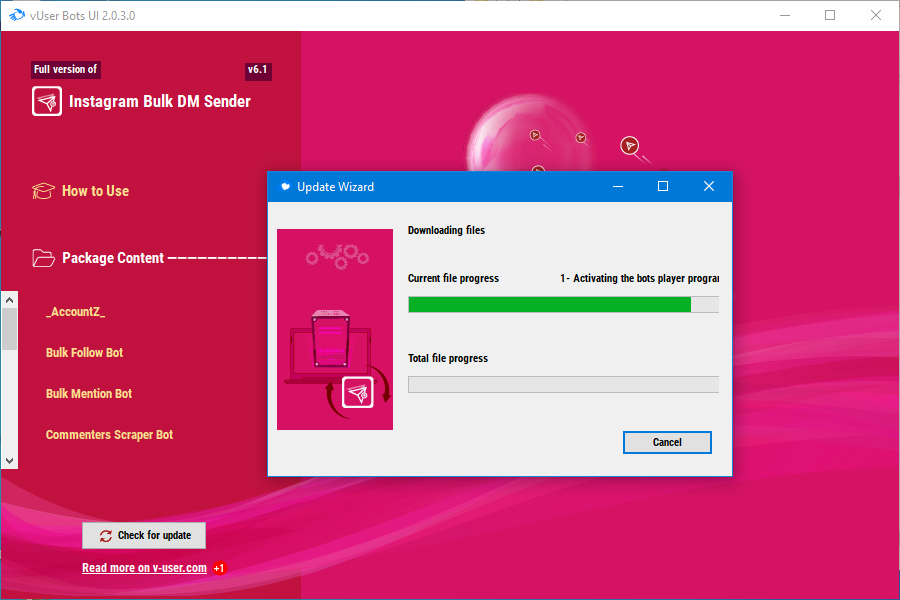Click the package list scrollbar thumb
Screen dimensions: 900x600
click(x=9, y=329)
